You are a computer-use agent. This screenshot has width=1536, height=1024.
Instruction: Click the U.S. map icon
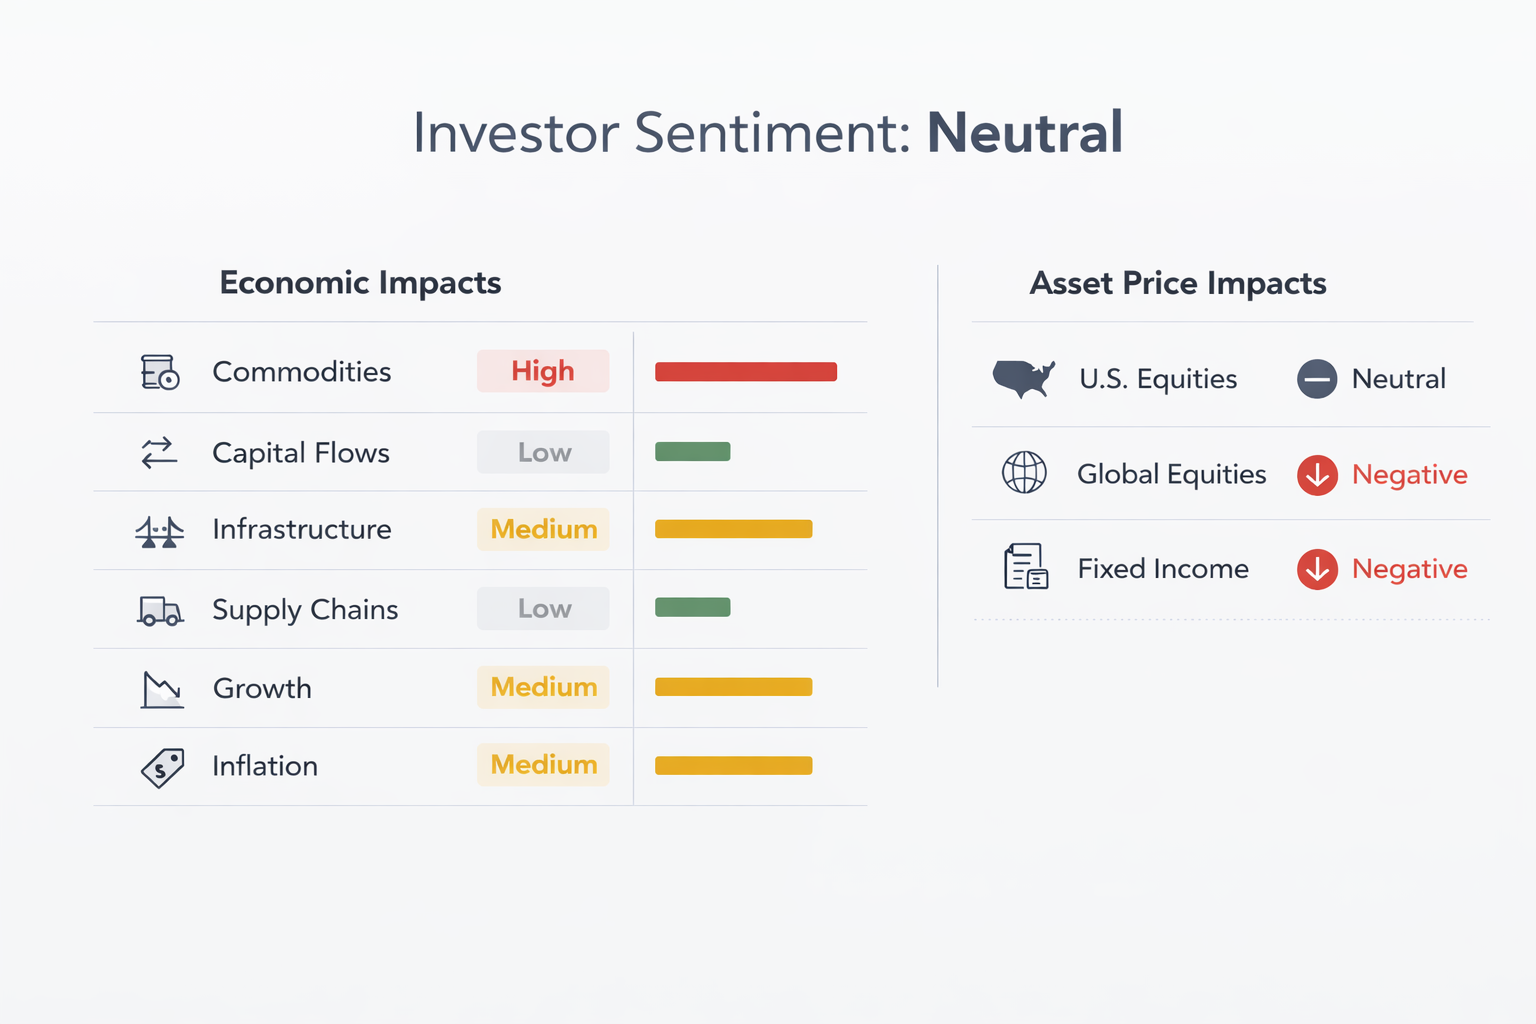[x=1023, y=379]
